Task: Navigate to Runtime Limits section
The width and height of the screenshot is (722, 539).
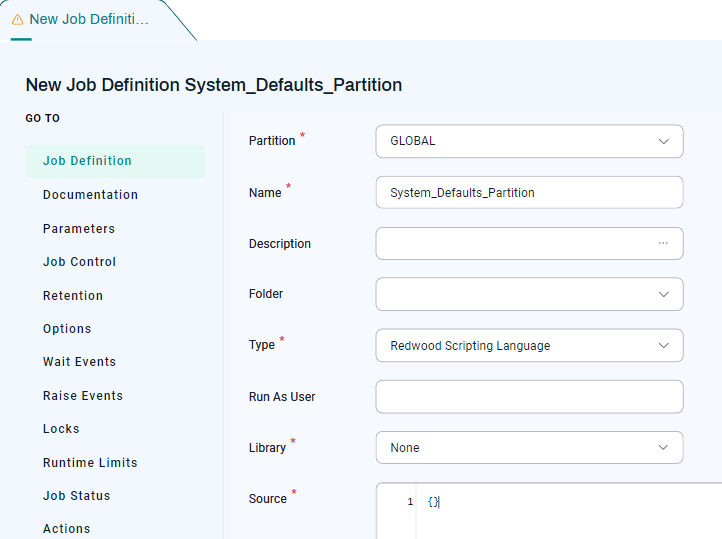Action: (90, 463)
